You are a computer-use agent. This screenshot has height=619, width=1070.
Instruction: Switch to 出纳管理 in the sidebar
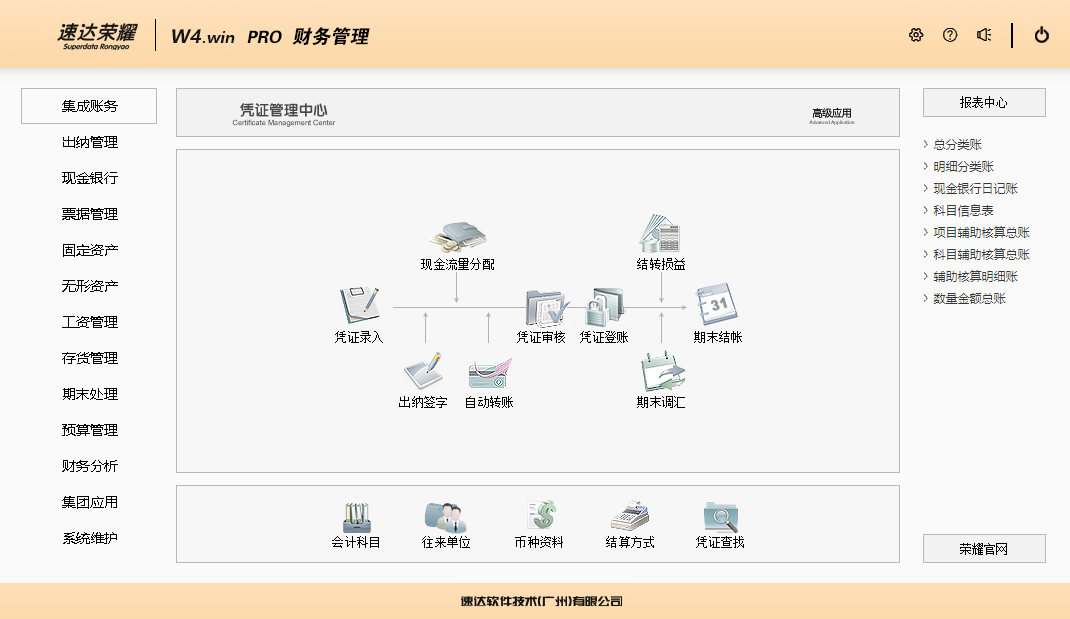(x=89, y=142)
